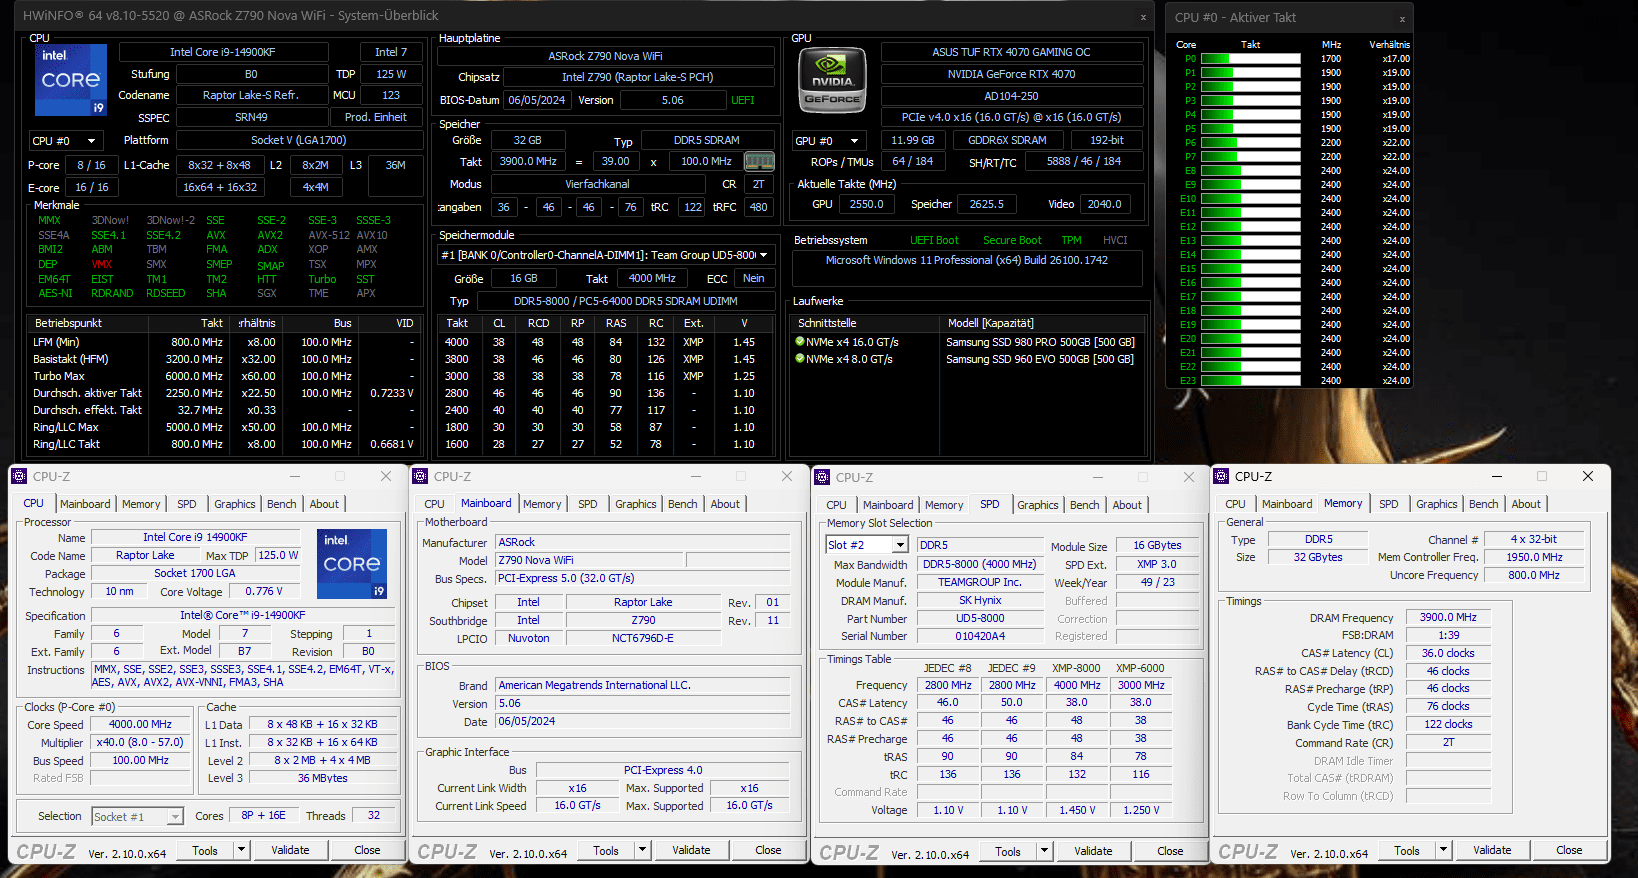Click CPU-Z app icon in the CPU tab window's title bar
The width and height of the screenshot is (1638, 878).
20,476
